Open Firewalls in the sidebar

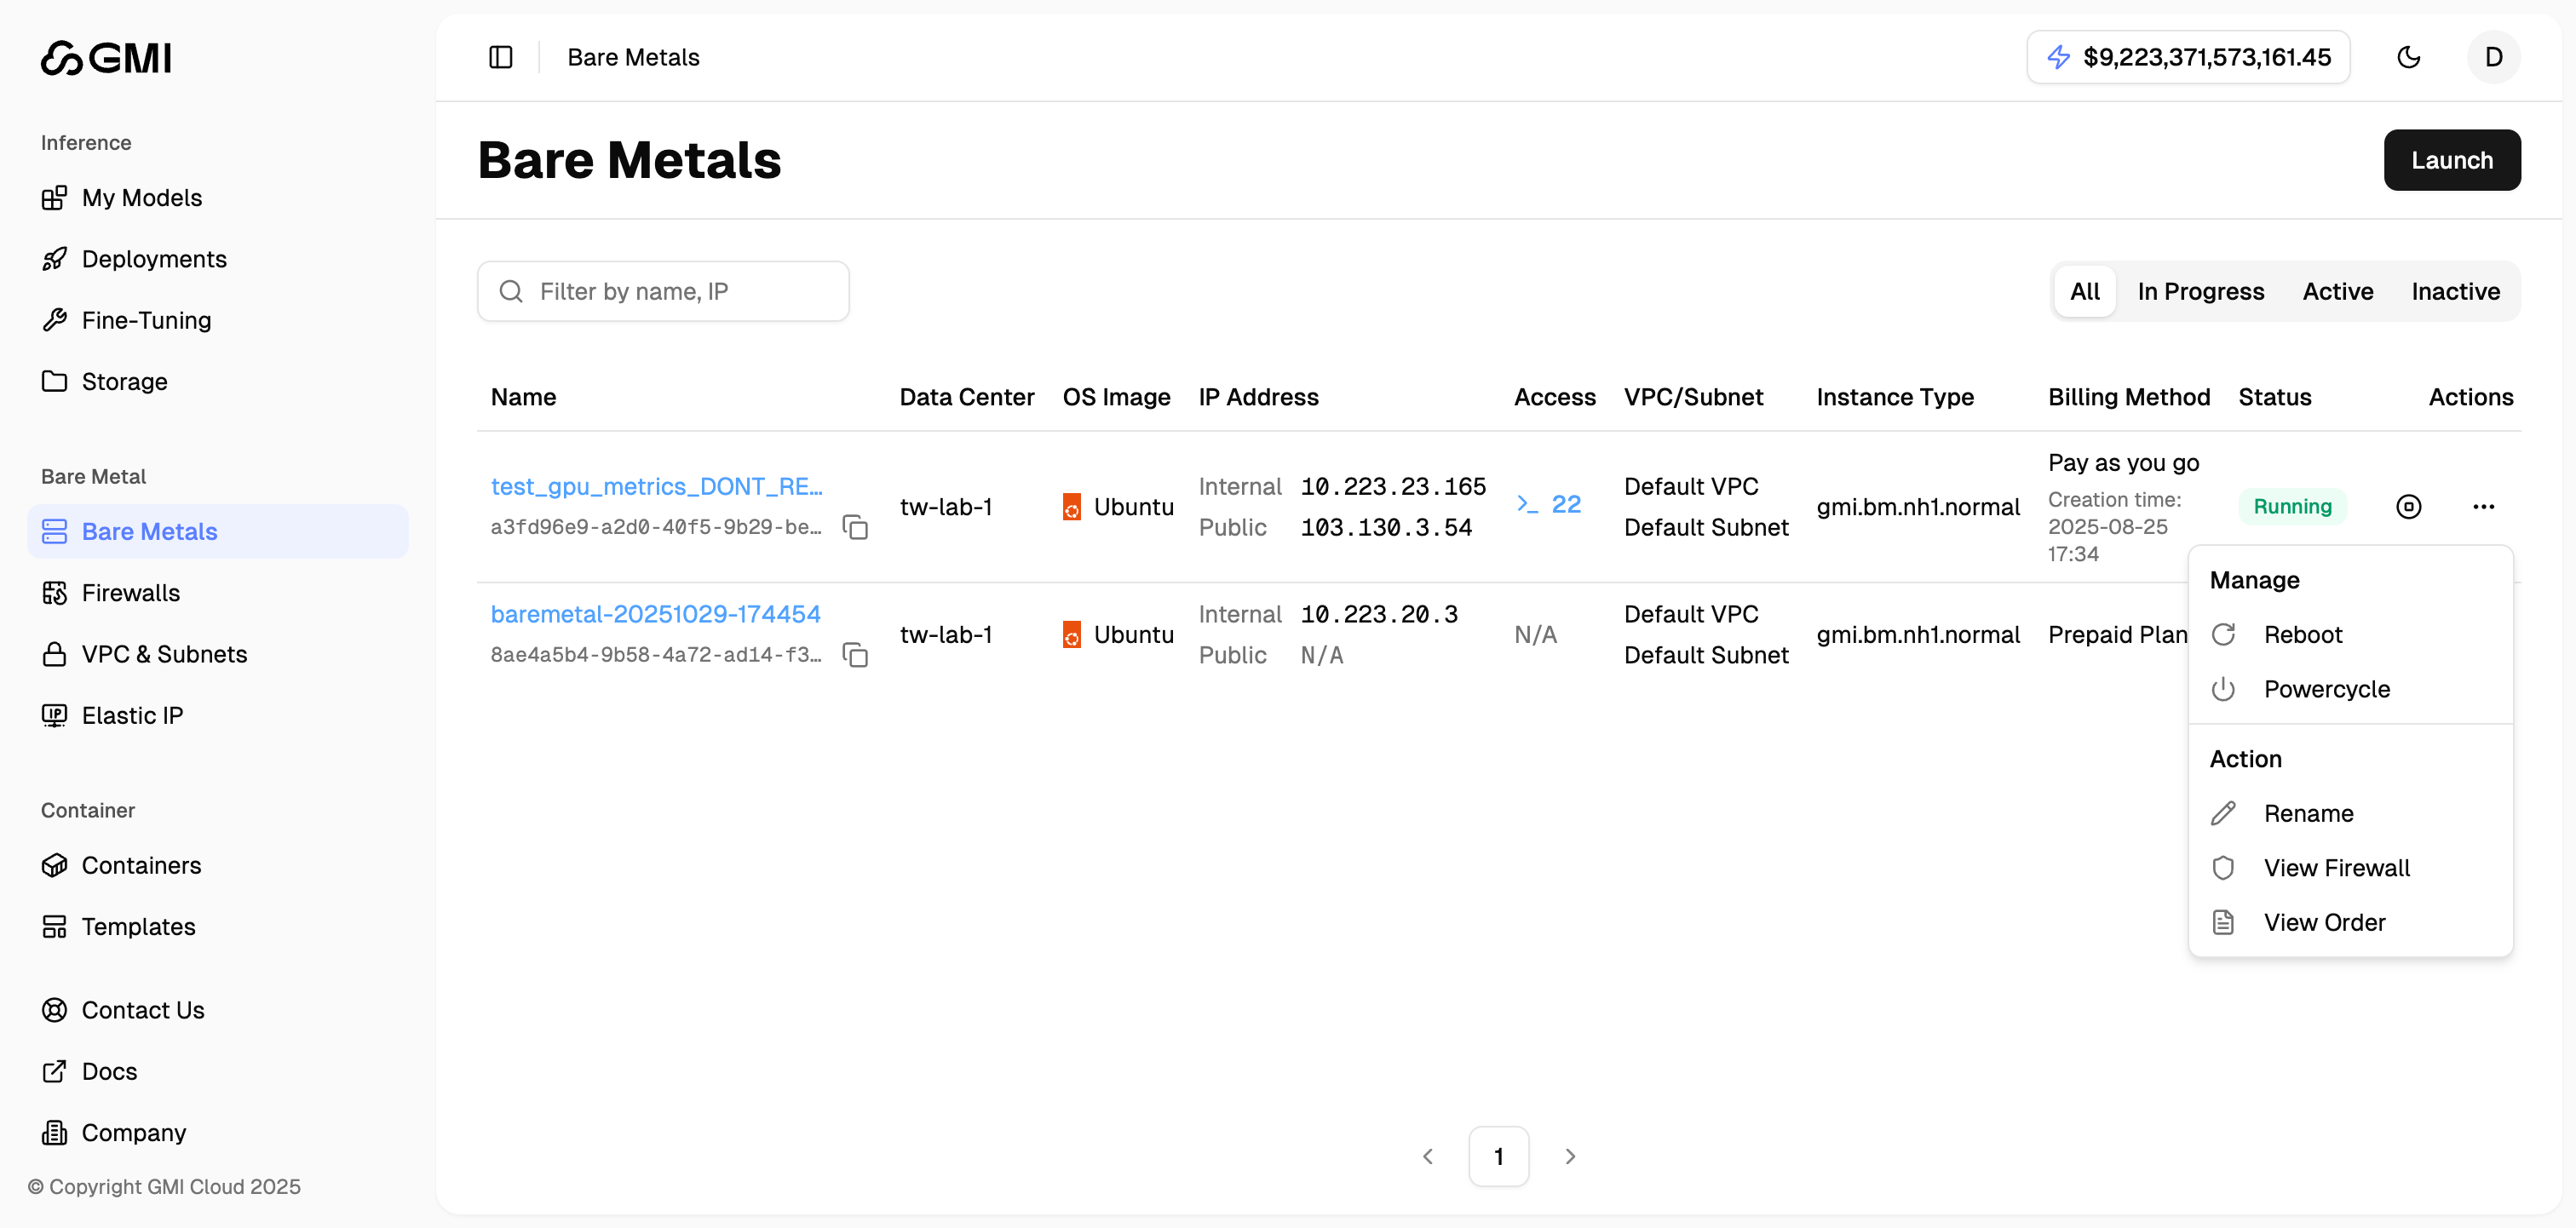[x=130, y=593]
